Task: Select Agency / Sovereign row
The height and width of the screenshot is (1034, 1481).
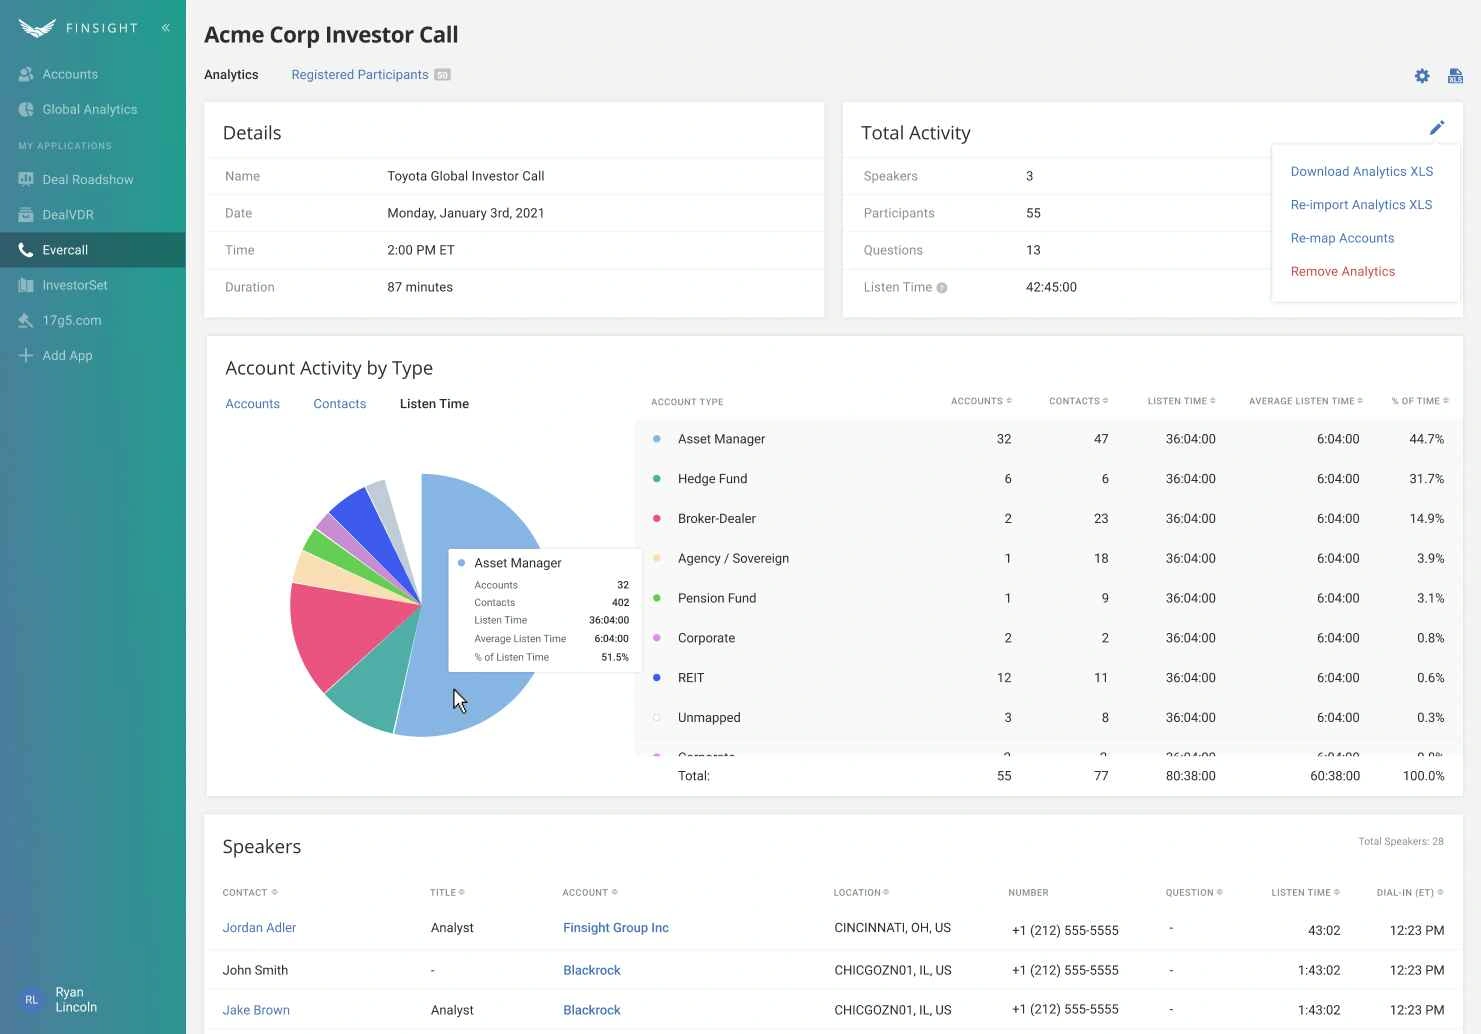Action: click(x=1048, y=558)
